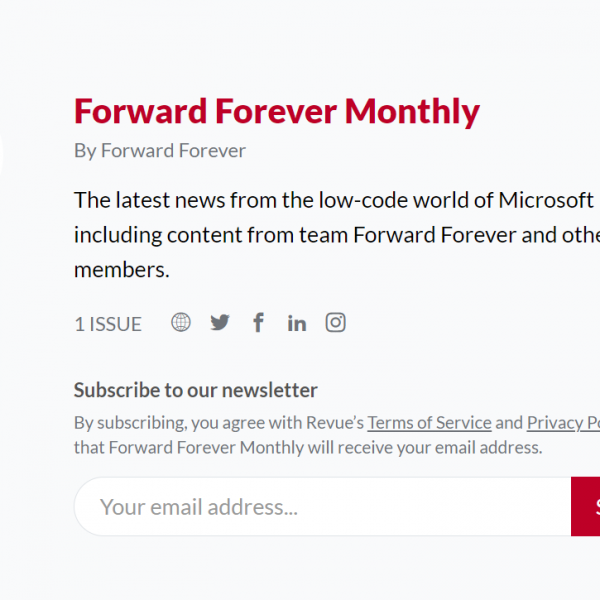Open the Facebook page icon
600x600 pixels.
(258, 322)
